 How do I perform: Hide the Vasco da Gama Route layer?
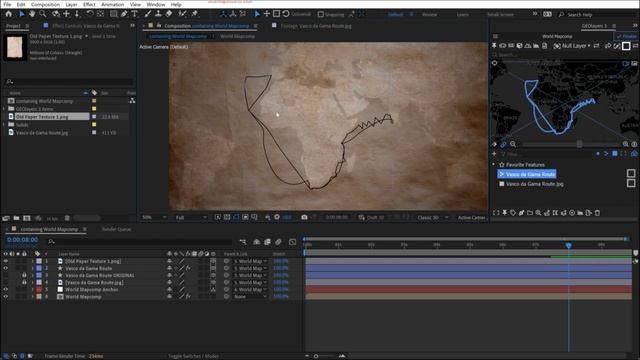click(x=6, y=268)
